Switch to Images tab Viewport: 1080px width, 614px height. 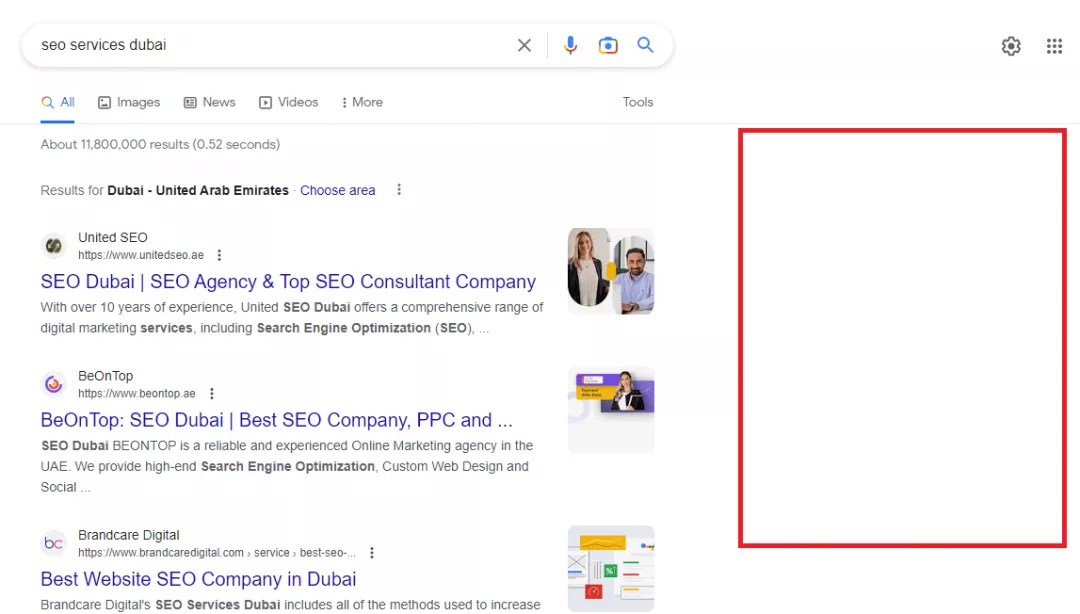[x=129, y=102]
